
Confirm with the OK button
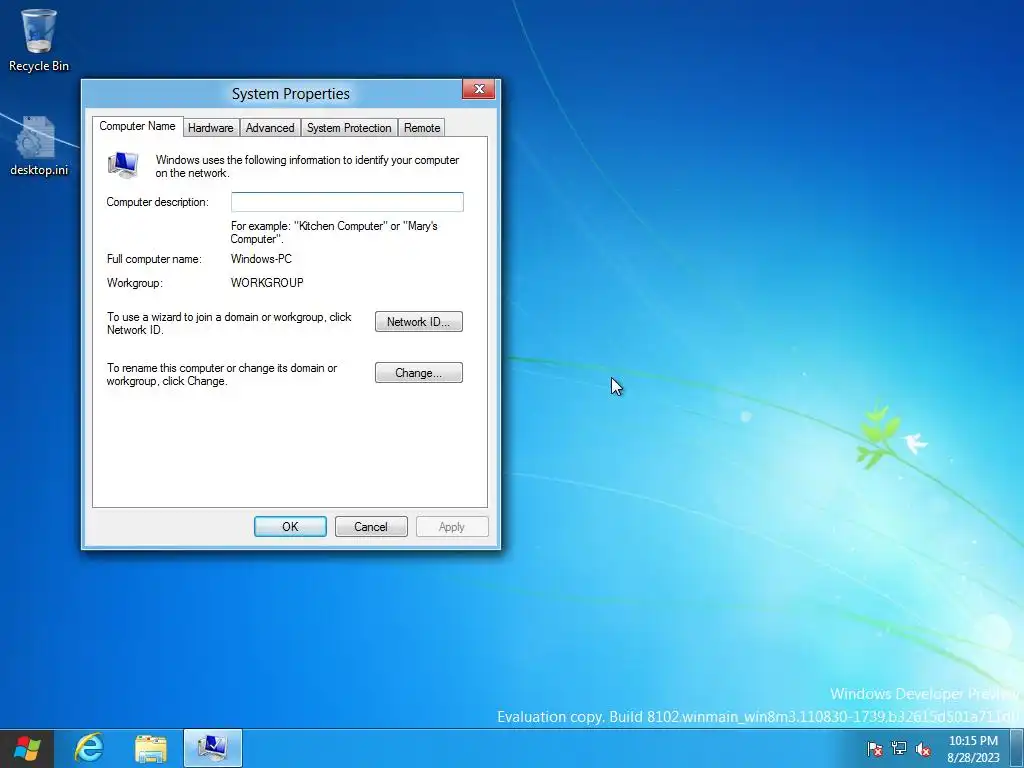291,527
